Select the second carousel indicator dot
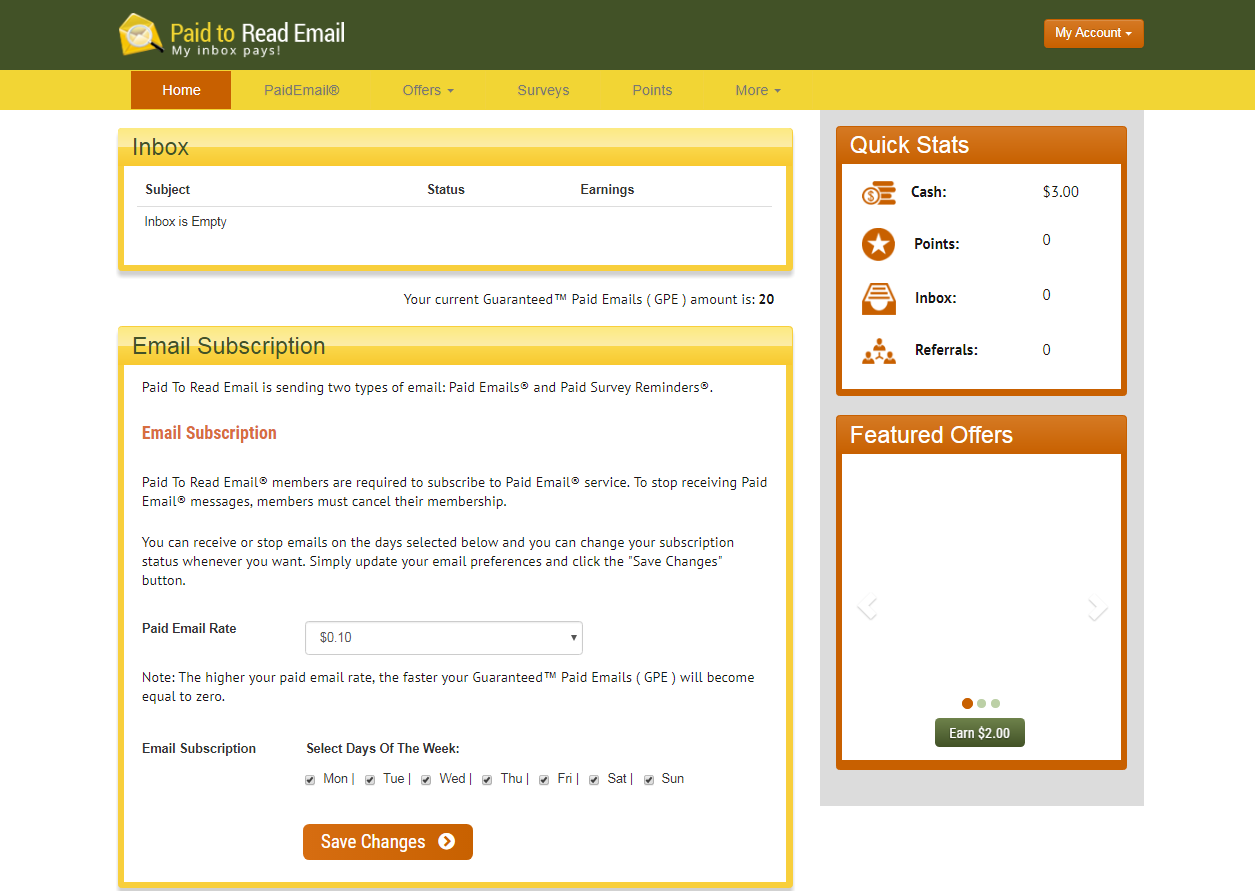 [x=982, y=703]
